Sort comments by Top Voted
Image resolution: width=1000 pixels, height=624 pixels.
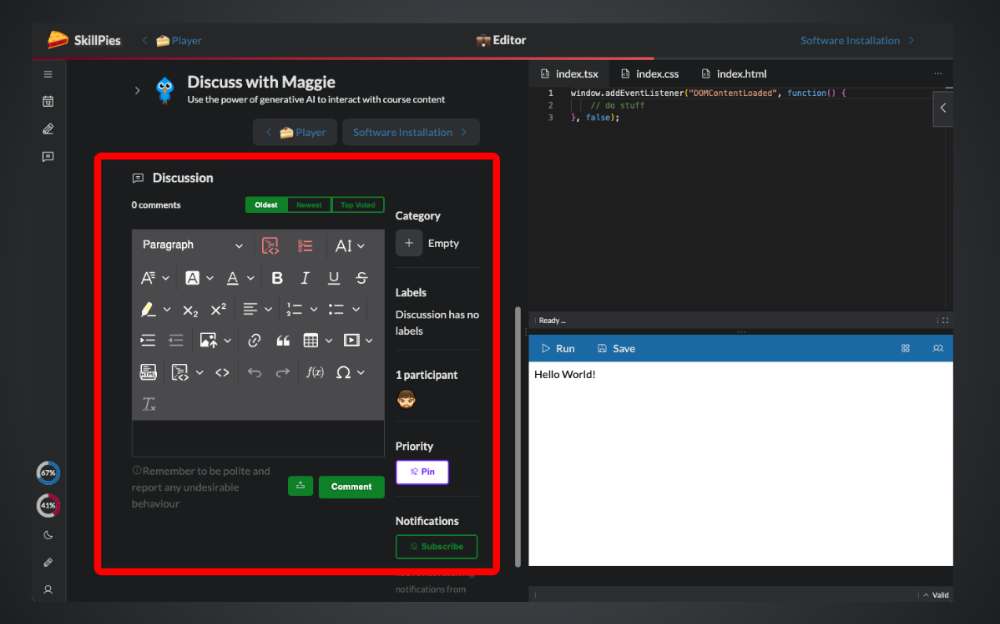(358, 205)
